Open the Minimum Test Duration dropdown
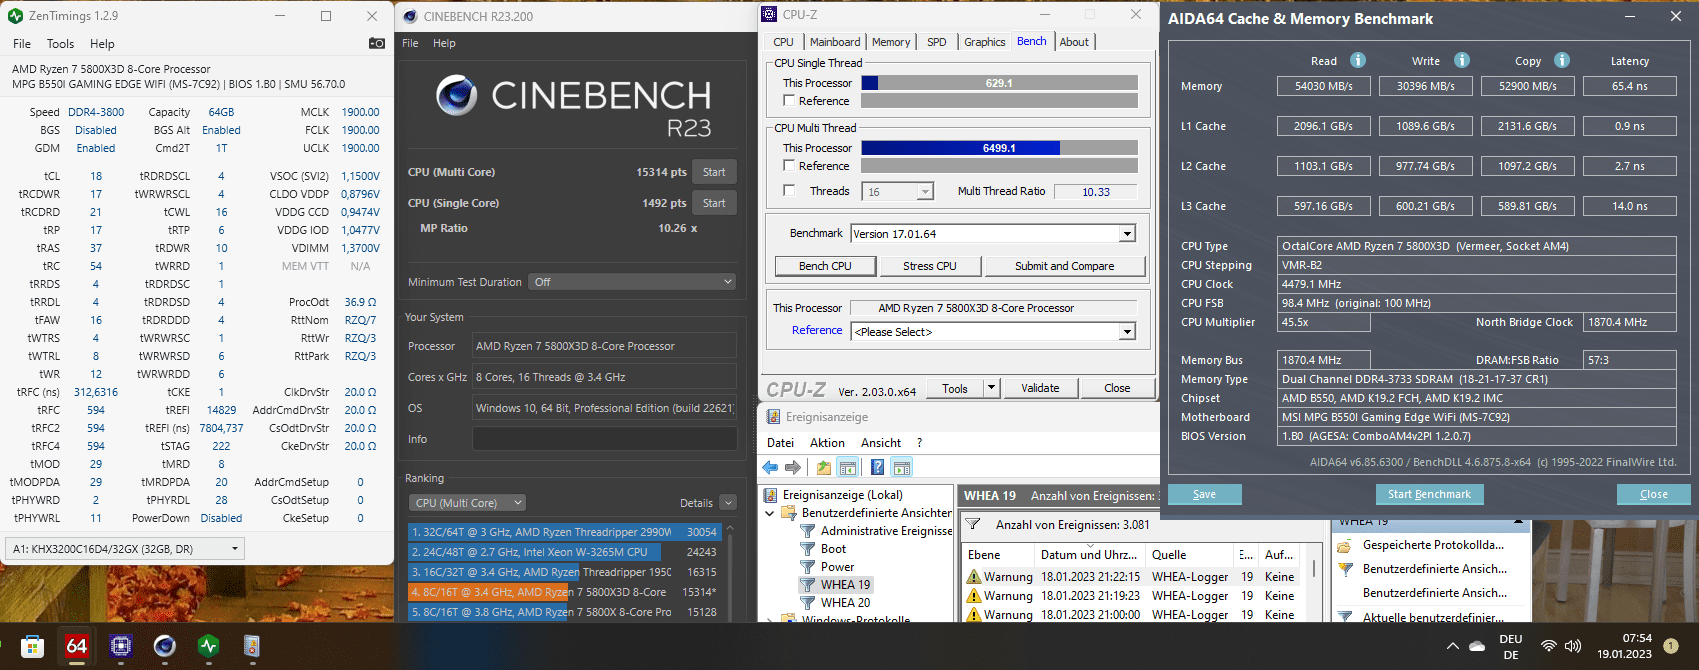Viewport: 1699px width, 670px height. click(633, 282)
